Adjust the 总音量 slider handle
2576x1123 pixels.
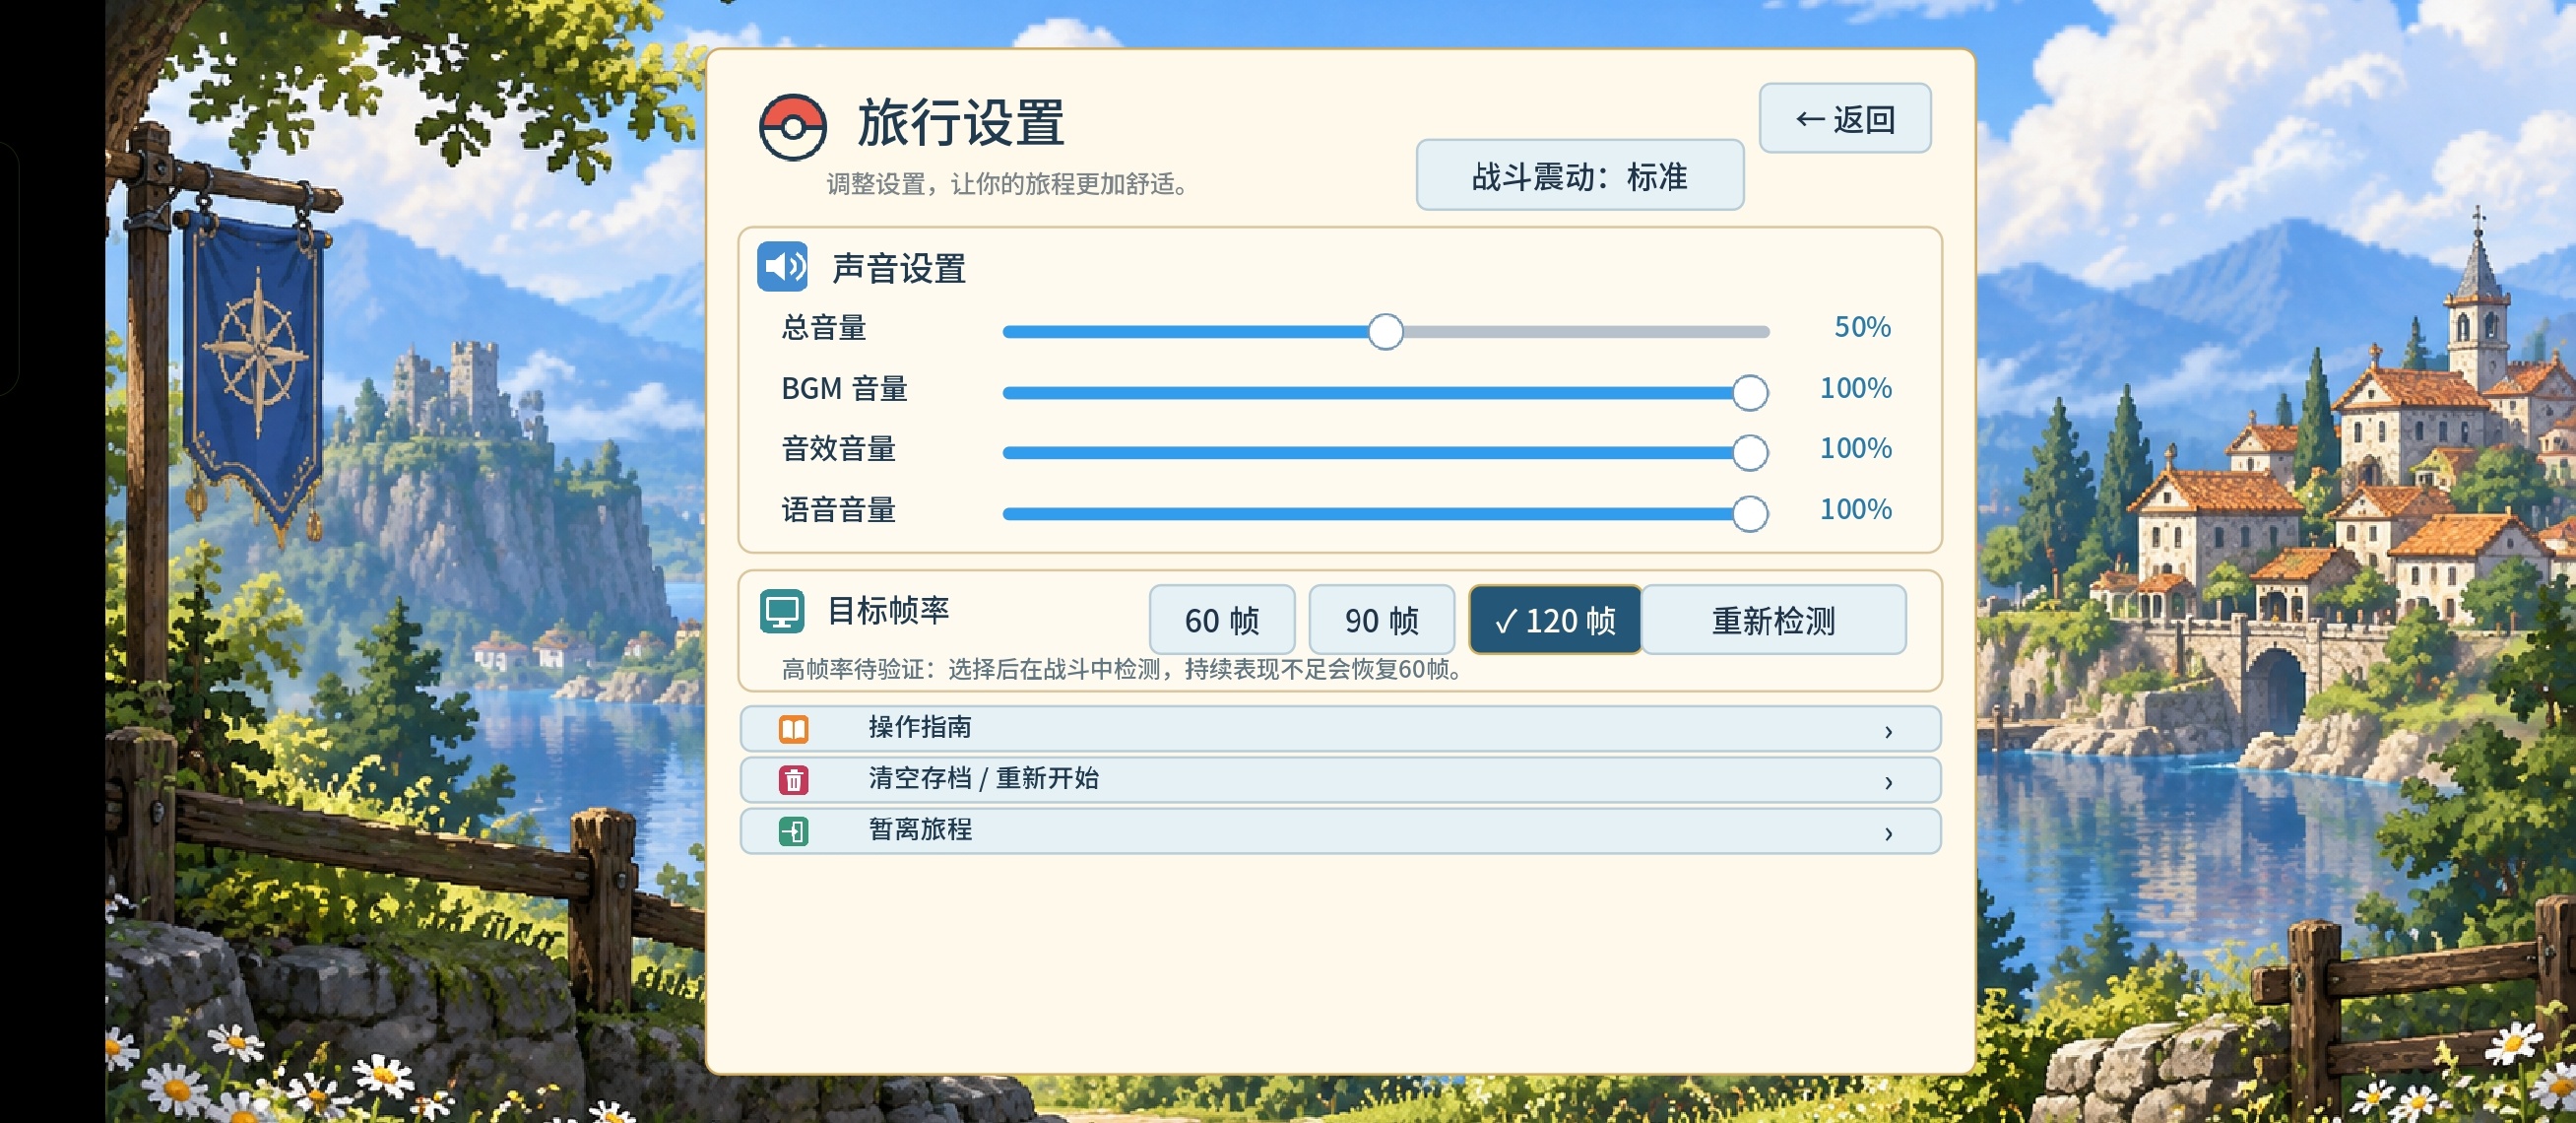(x=1385, y=332)
